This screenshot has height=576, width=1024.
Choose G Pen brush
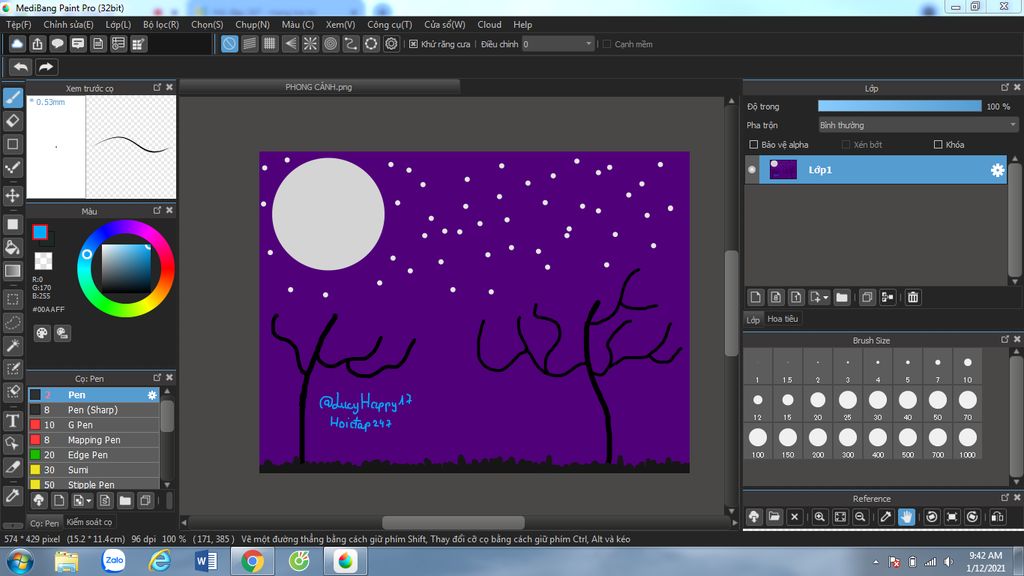[94, 424]
